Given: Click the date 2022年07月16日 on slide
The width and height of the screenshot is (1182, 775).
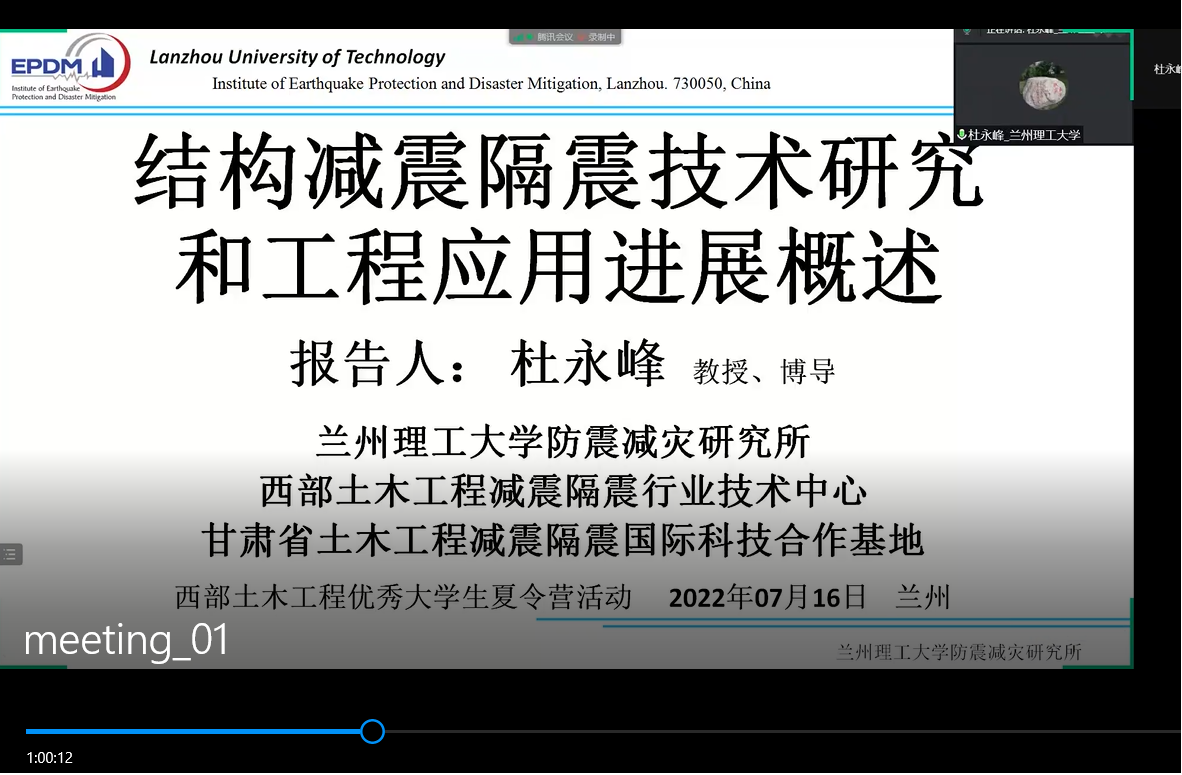Looking at the screenshot, I should tap(767, 598).
